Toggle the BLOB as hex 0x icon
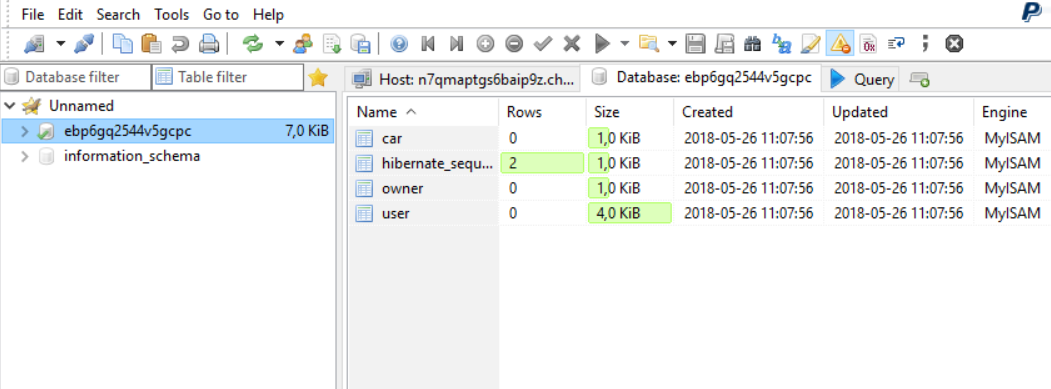Image resolution: width=1051 pixels, height=389 pixels. [869, 44]
